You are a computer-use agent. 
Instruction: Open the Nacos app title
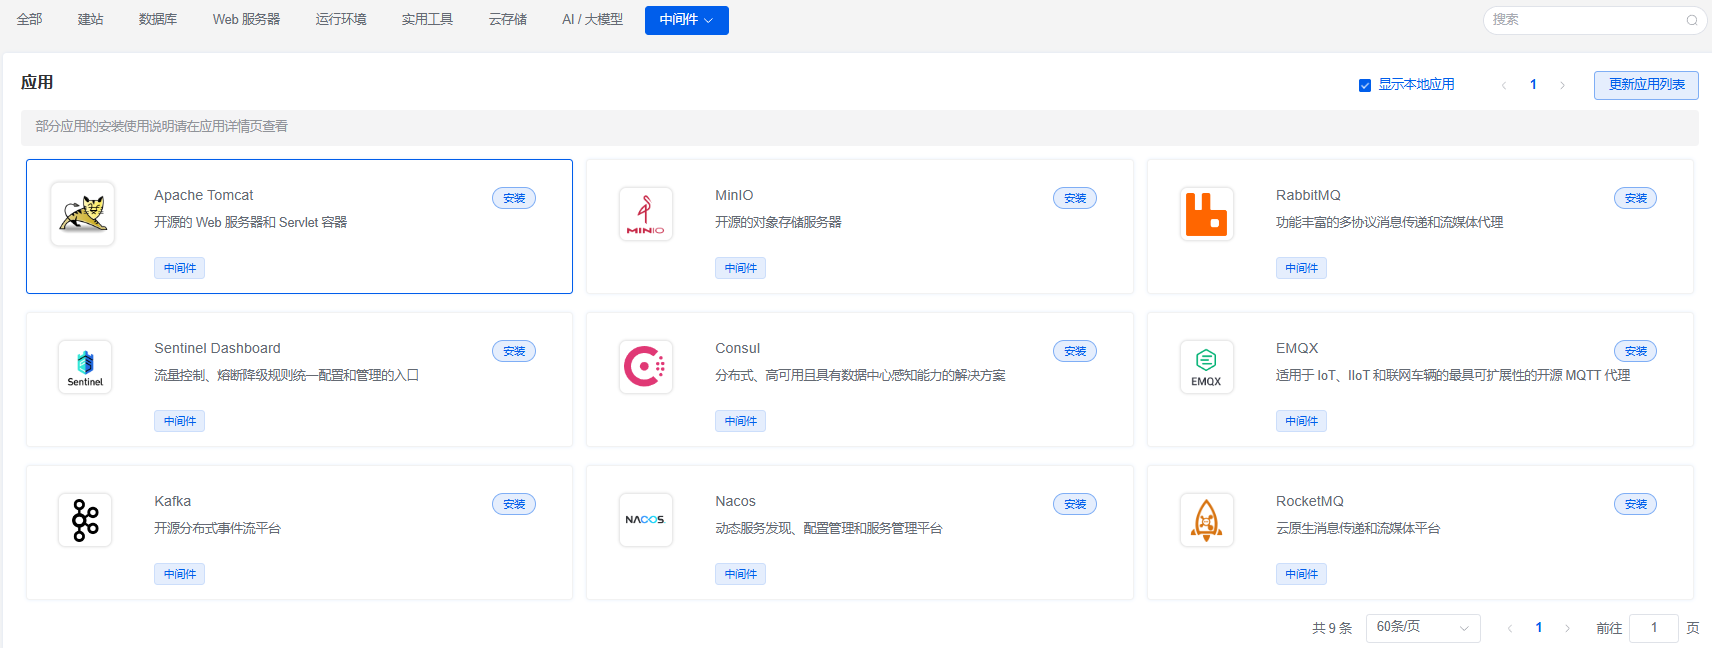click(x=735, y=501)
